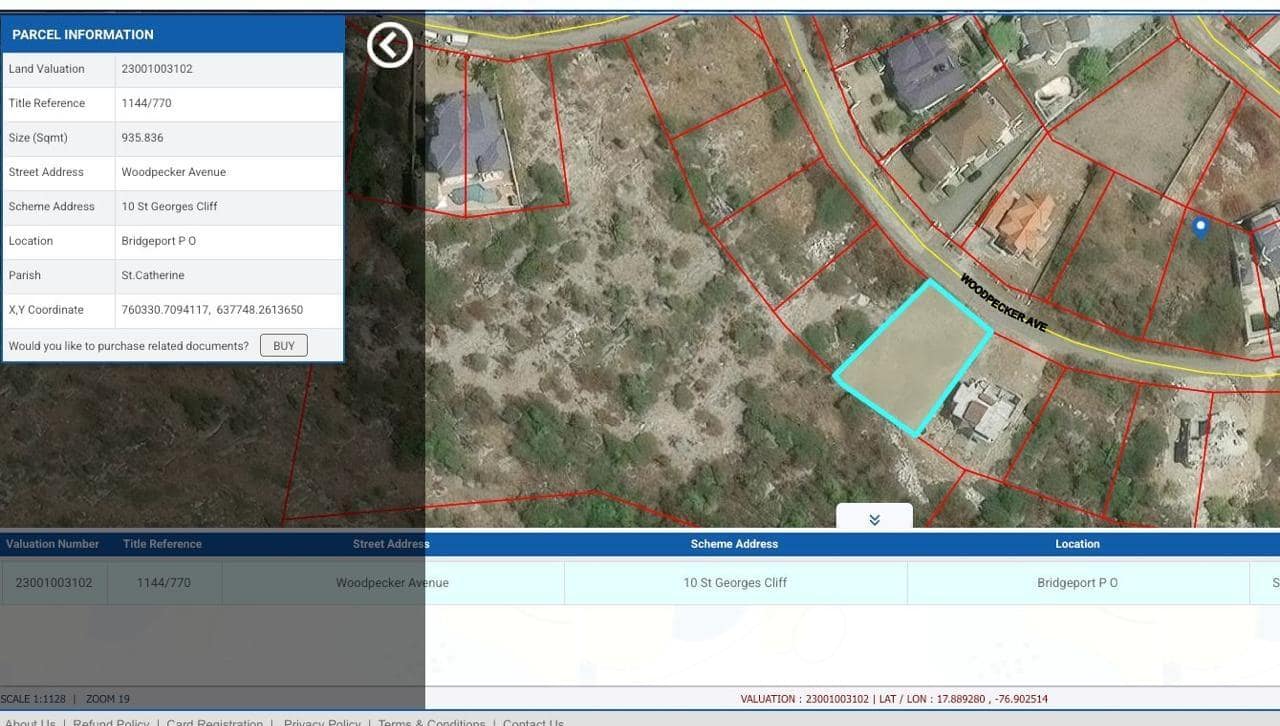This screenshot has width=1280, height=726.
Task: Open the Contact Us footer link
Action: pyautogui.click(x=533, y=722)
